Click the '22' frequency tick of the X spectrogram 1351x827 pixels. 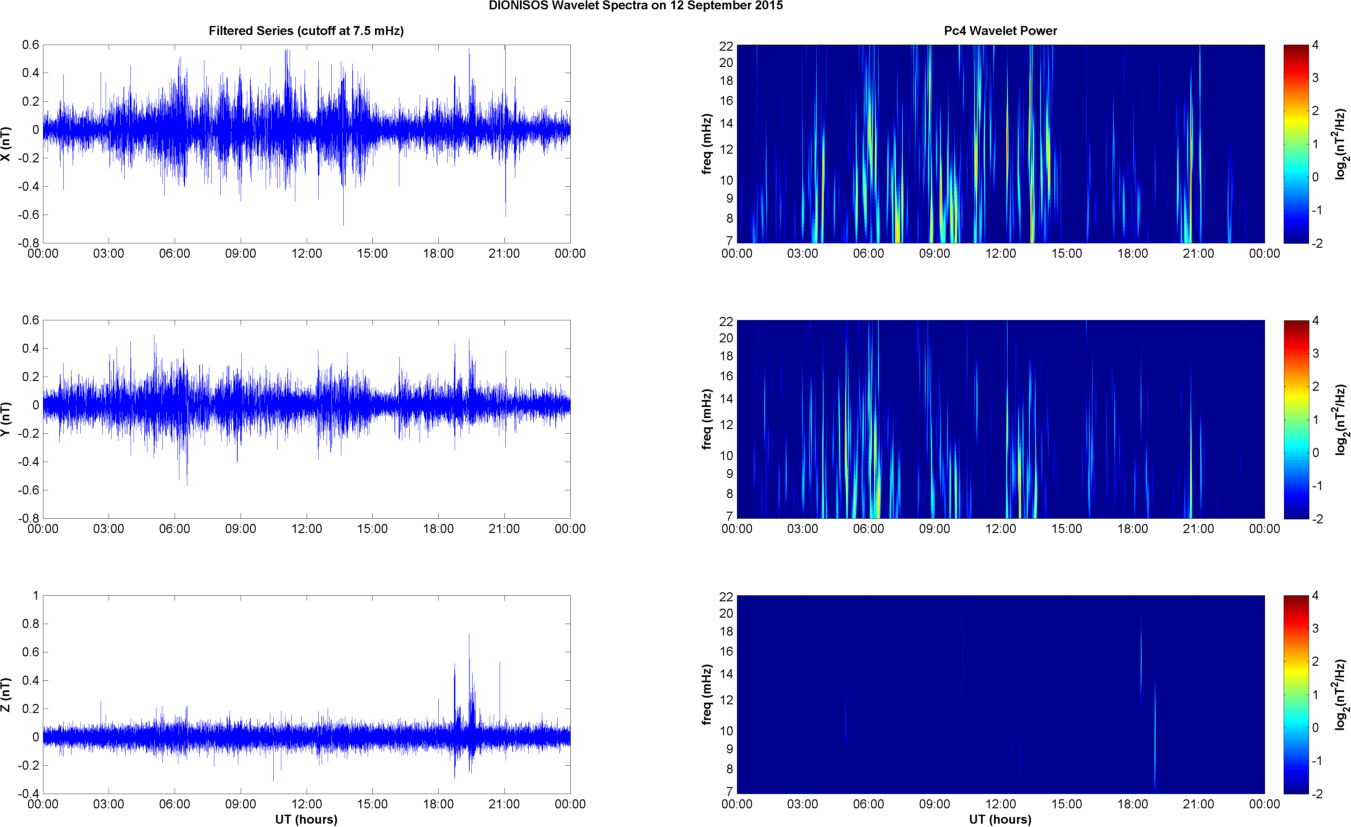coord(727,45)
